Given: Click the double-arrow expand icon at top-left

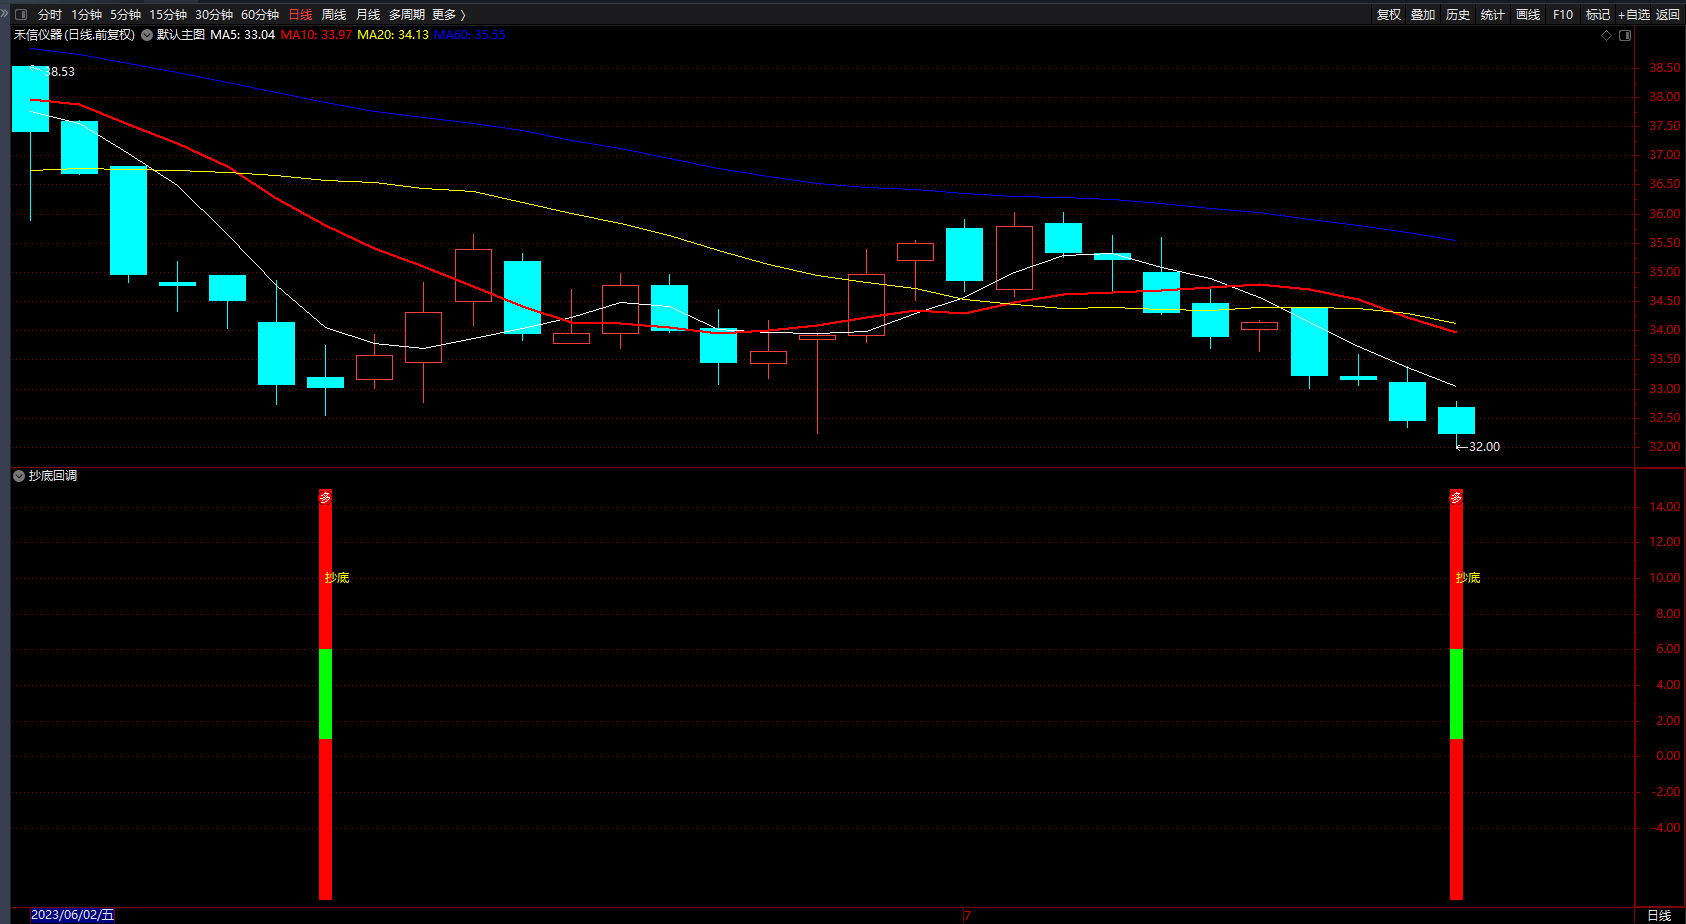Looking at the screenshot, I should point(4,14).
